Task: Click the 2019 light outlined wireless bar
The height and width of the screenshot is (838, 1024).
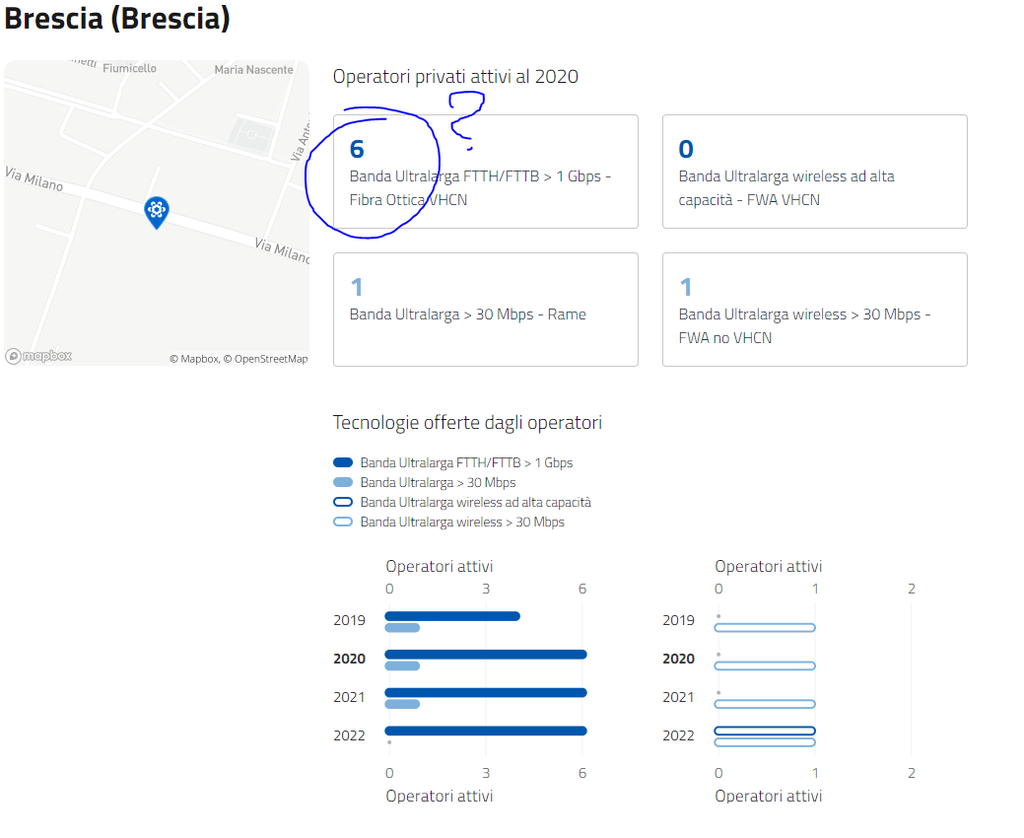Action: click(x=765, y=628)
